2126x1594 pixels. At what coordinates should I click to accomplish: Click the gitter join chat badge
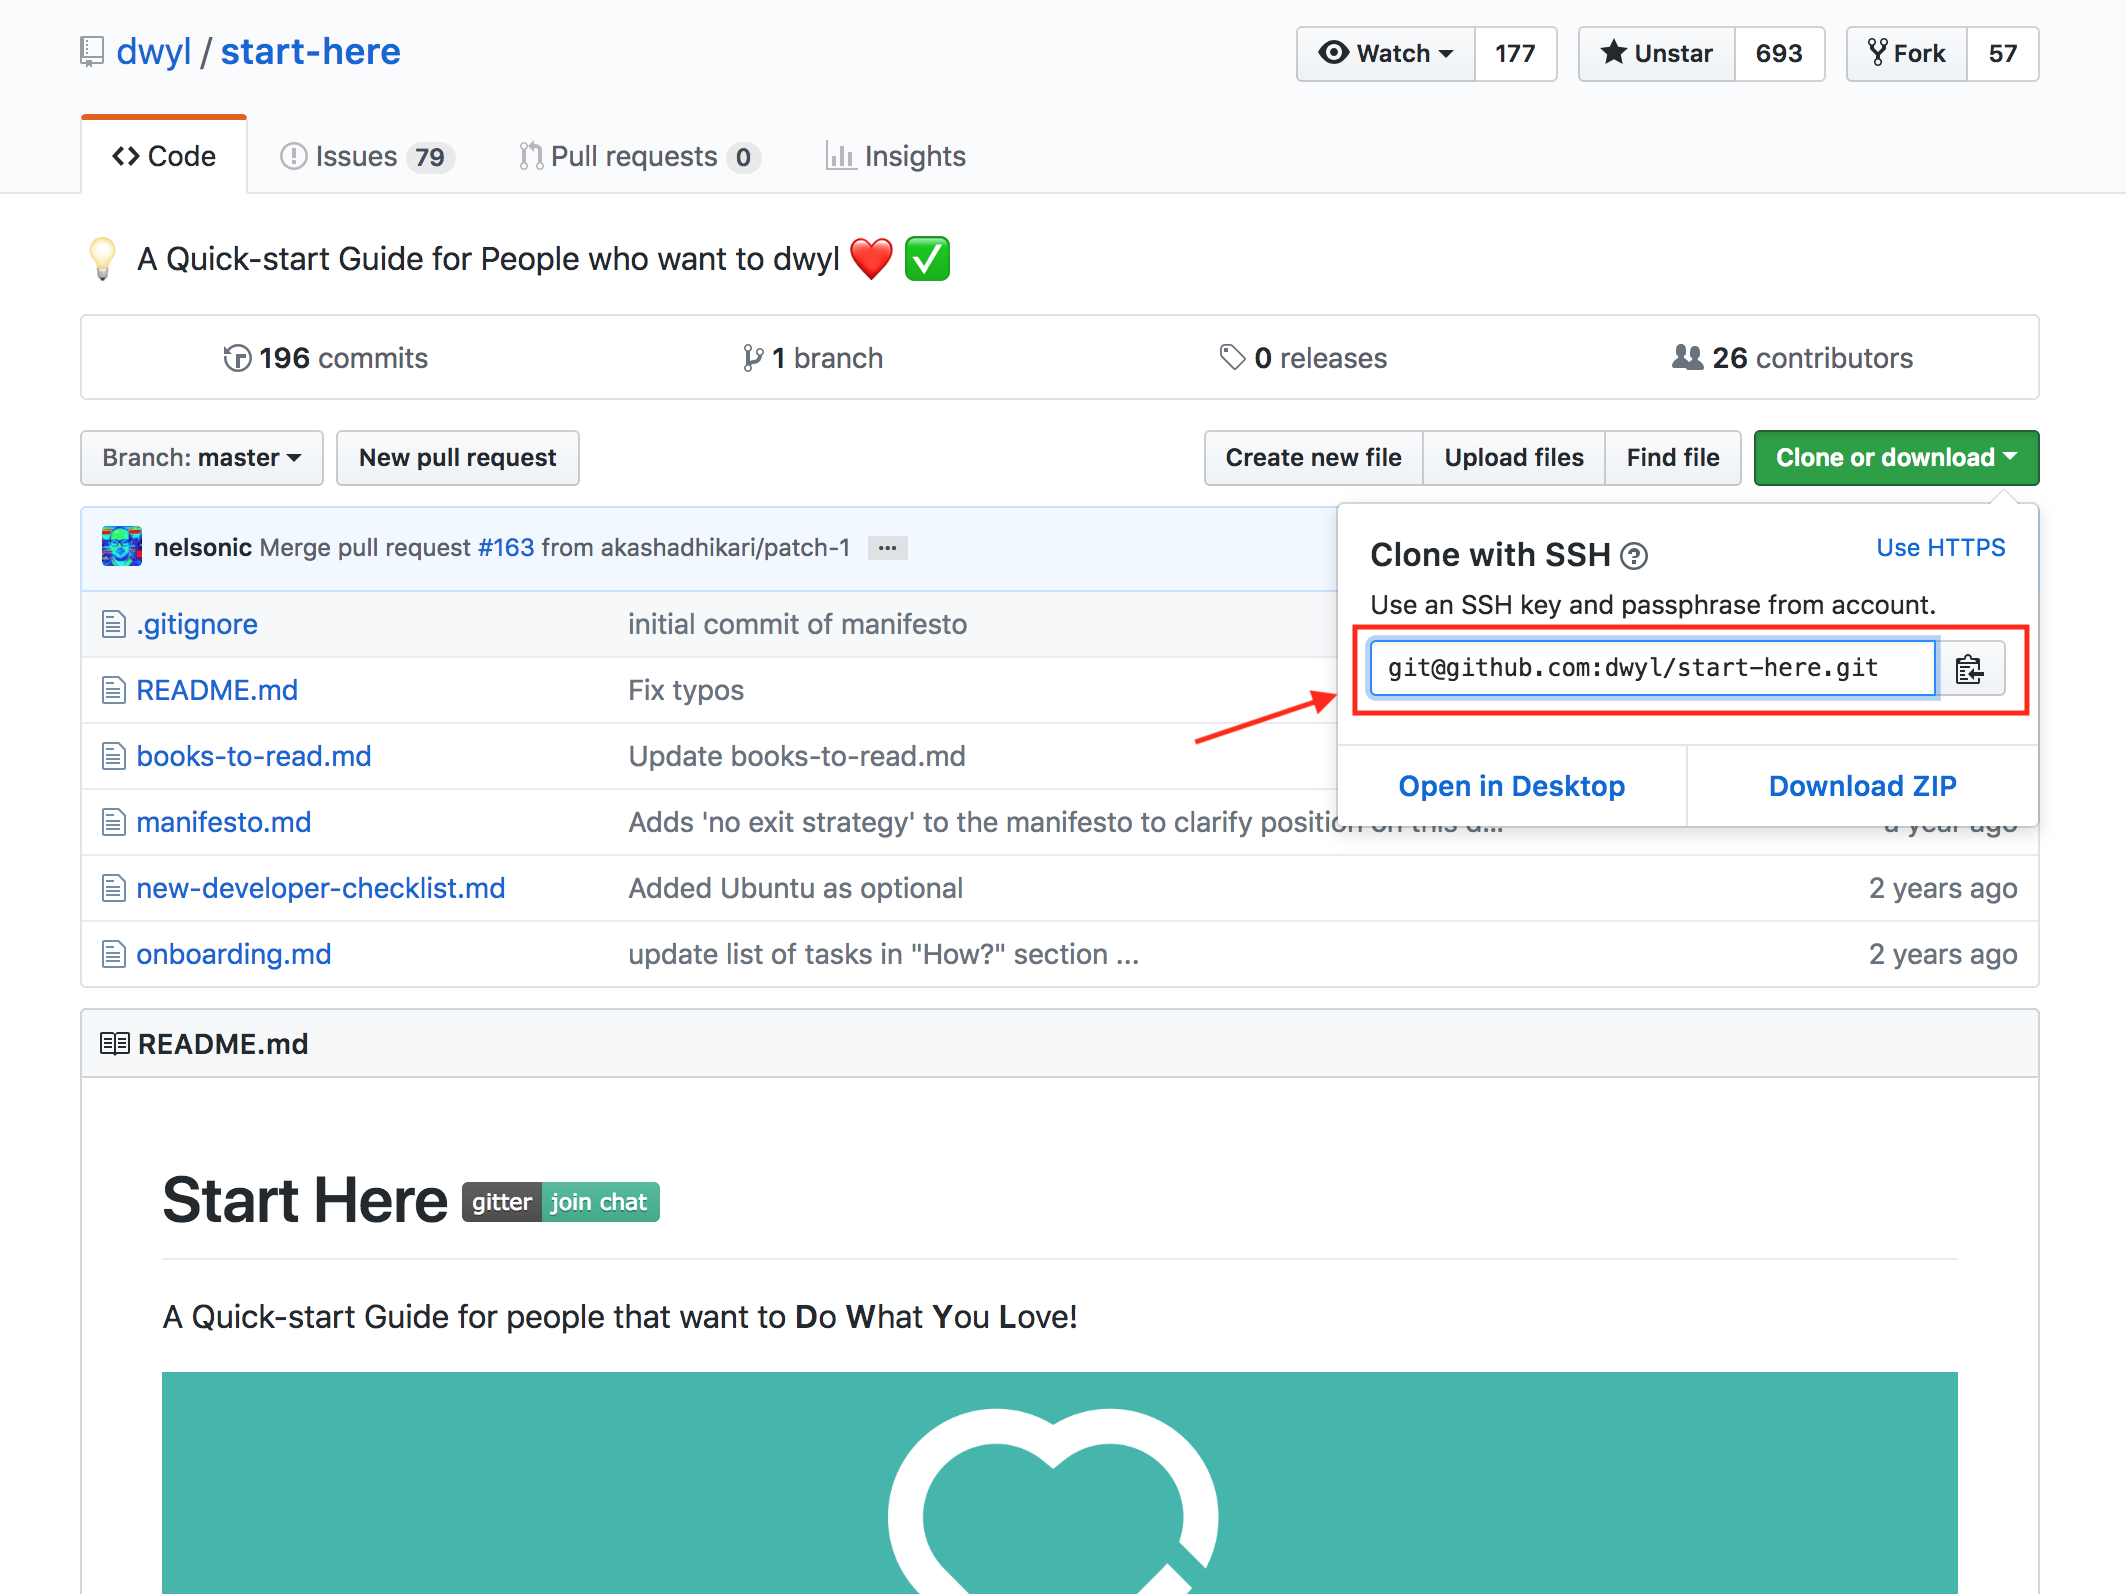pyautogui.click(x=560, y=1202)
